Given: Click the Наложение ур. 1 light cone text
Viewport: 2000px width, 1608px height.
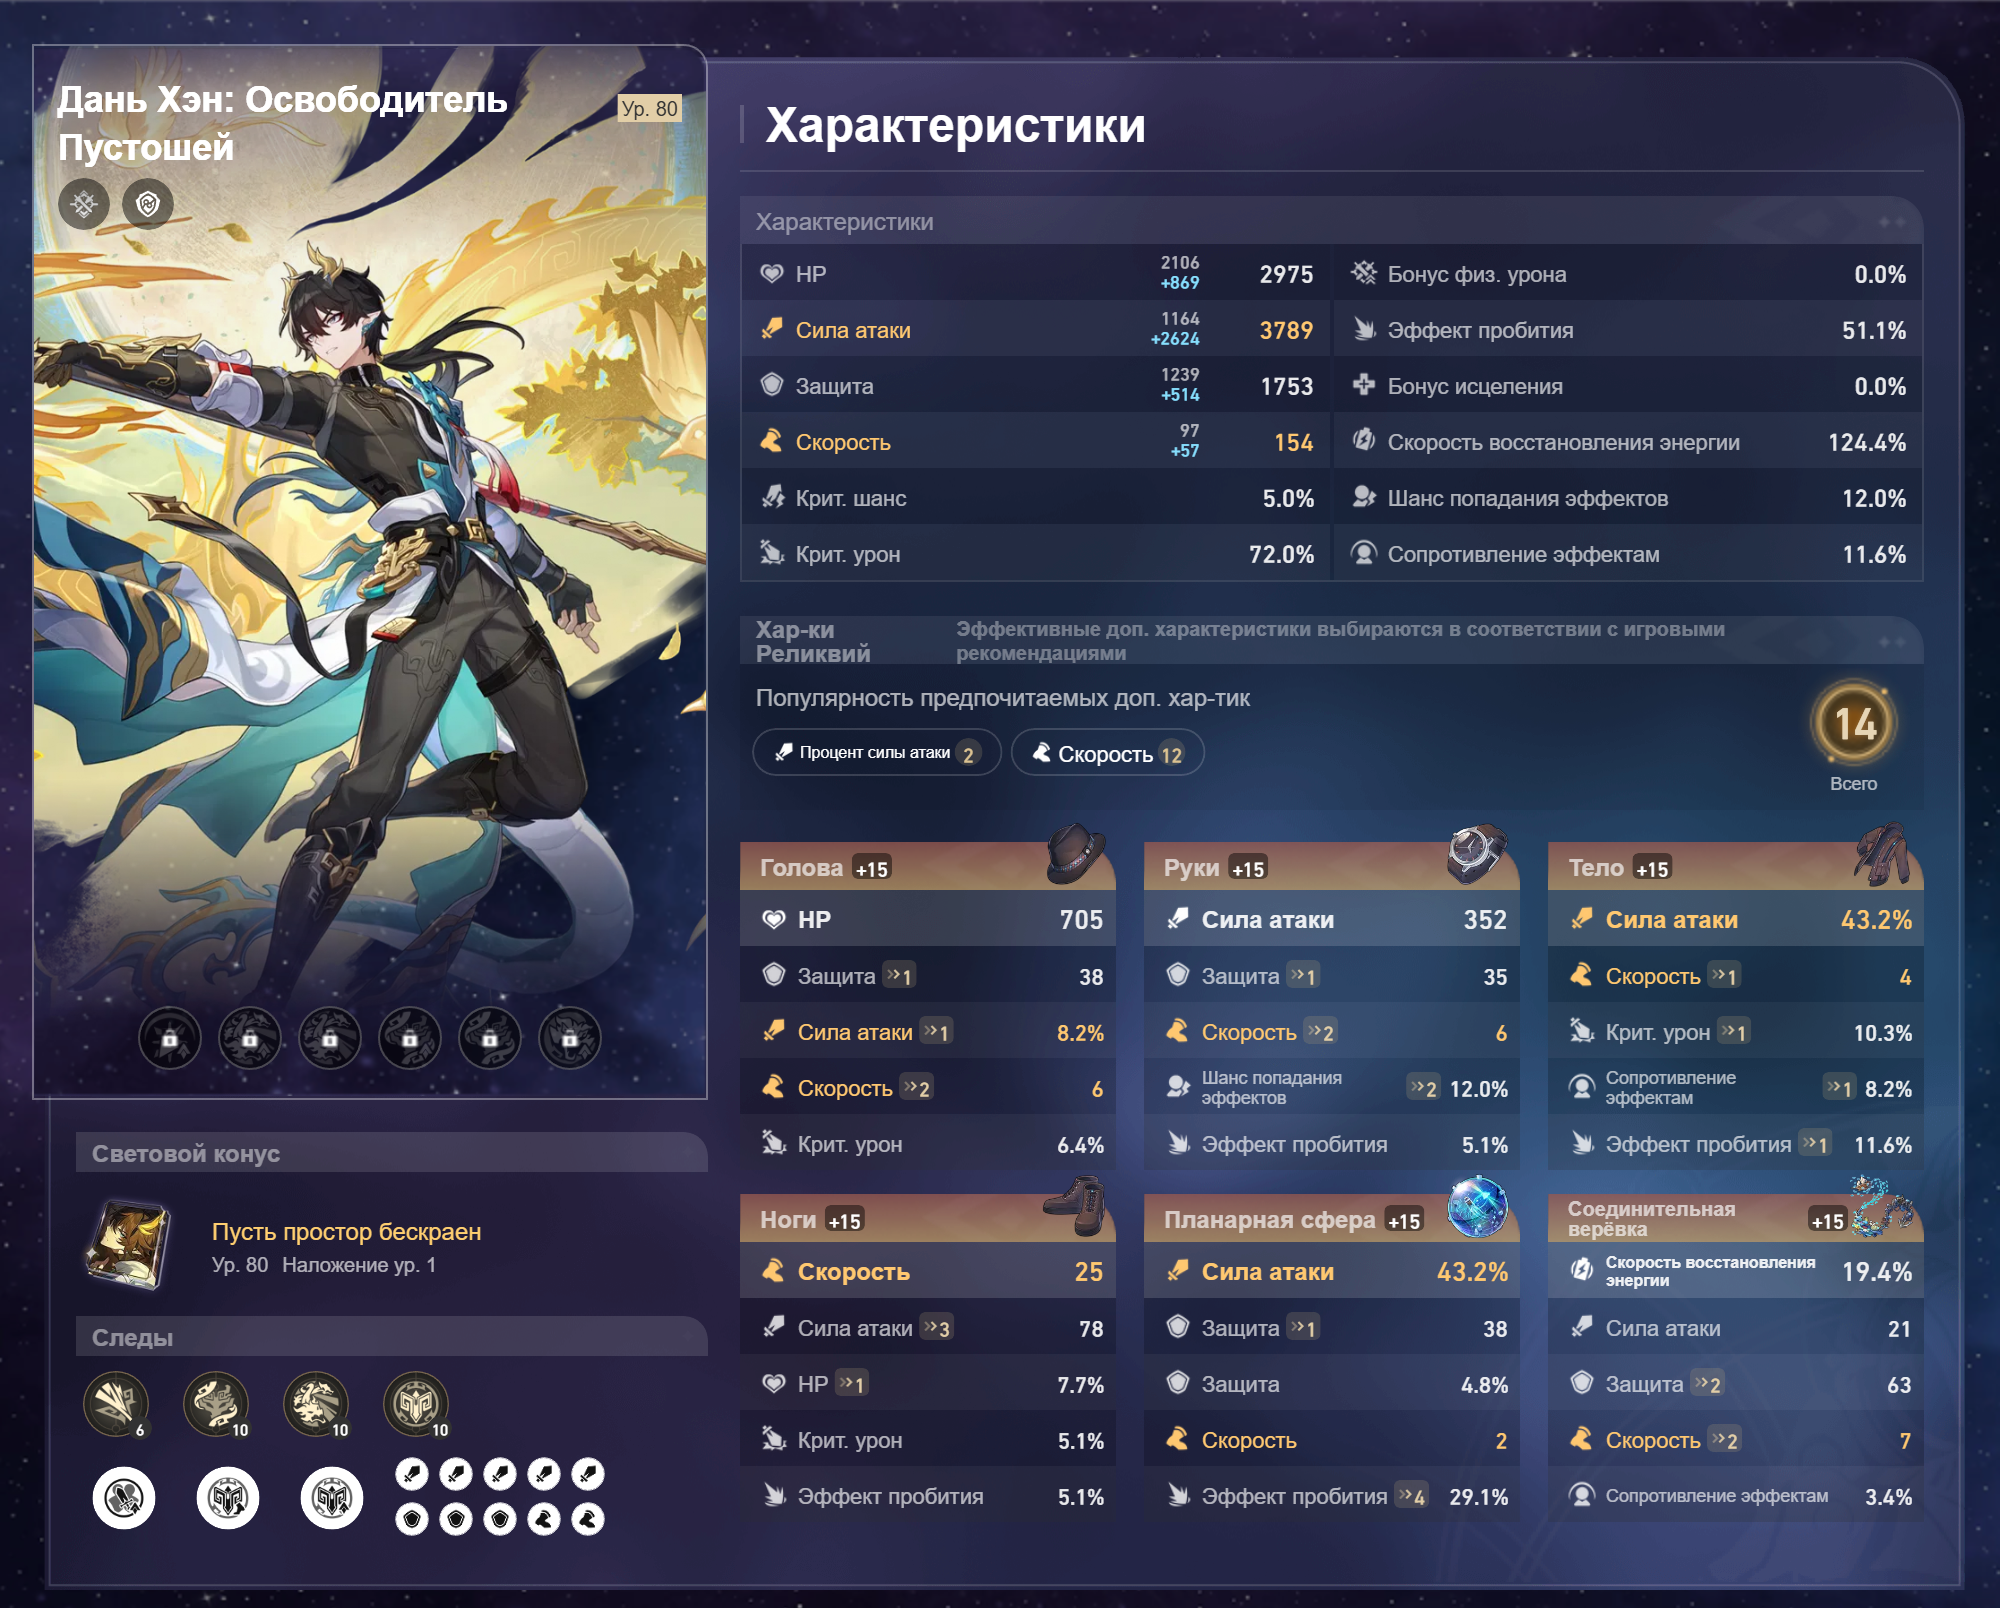Looking at the screenshot, I should point(359,1265).
